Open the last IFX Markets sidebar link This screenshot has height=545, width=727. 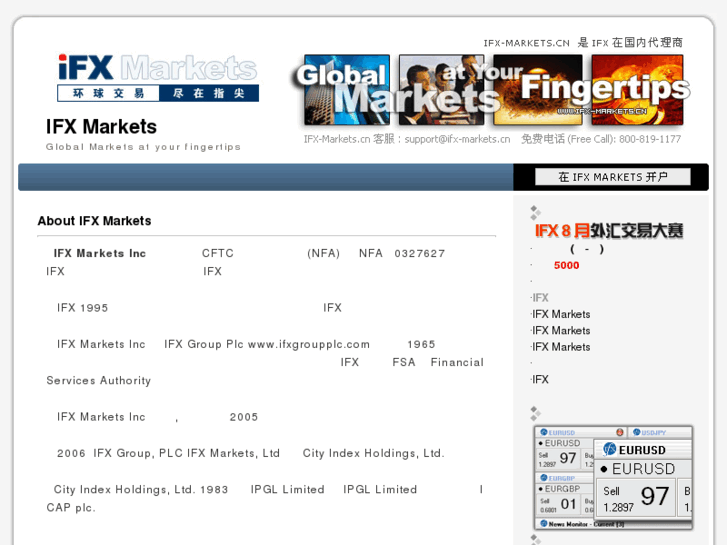click(x=561, y=347)
